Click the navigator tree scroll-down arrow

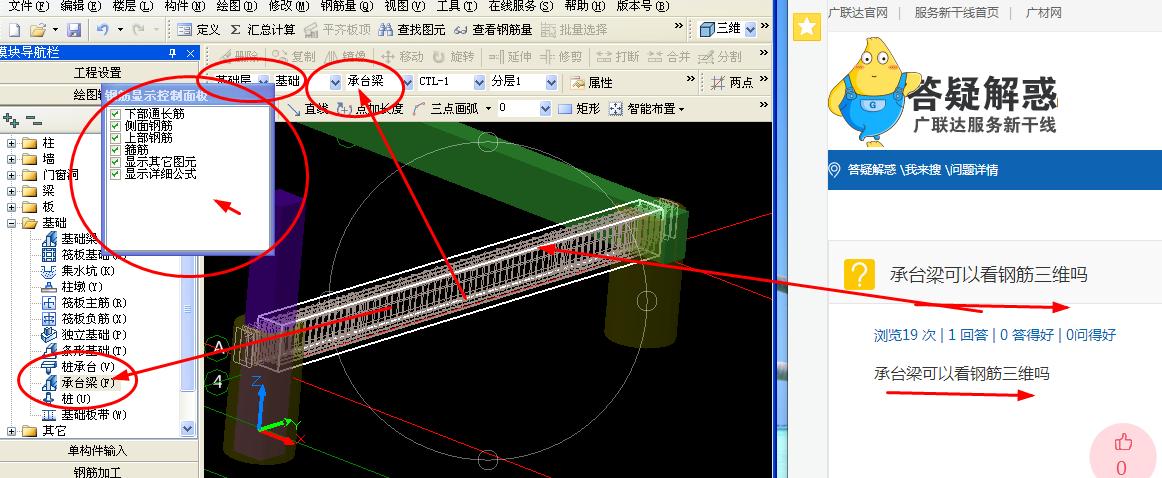(187, 429)
